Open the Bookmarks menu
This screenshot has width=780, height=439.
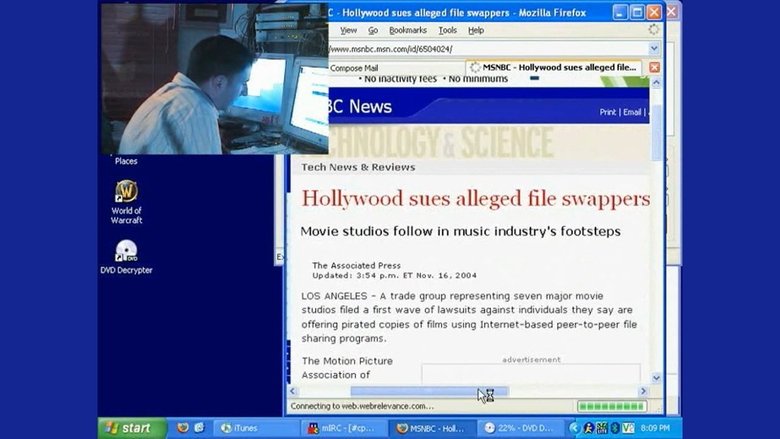(408, 30)
